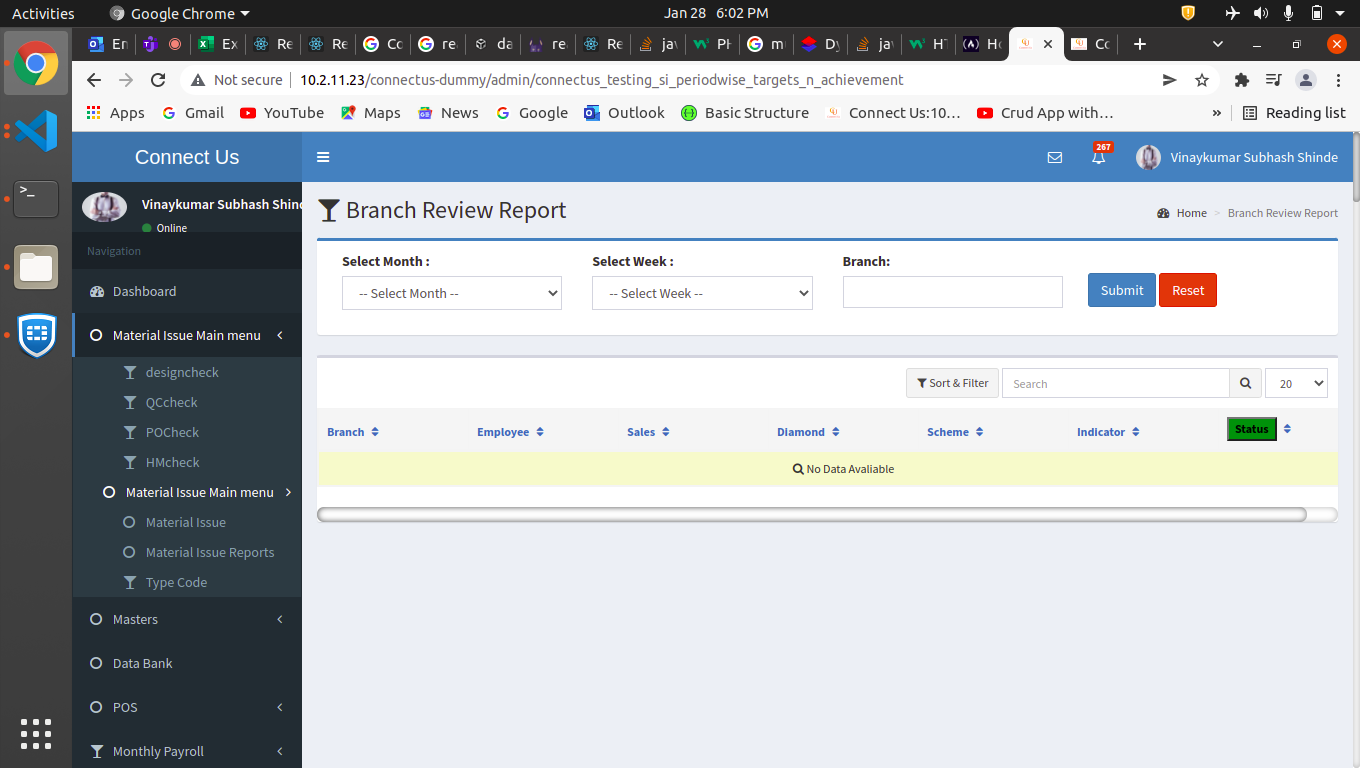Click the filter icon beside Type Code
The image size is (1360, 768).
[x=129, y=582]
